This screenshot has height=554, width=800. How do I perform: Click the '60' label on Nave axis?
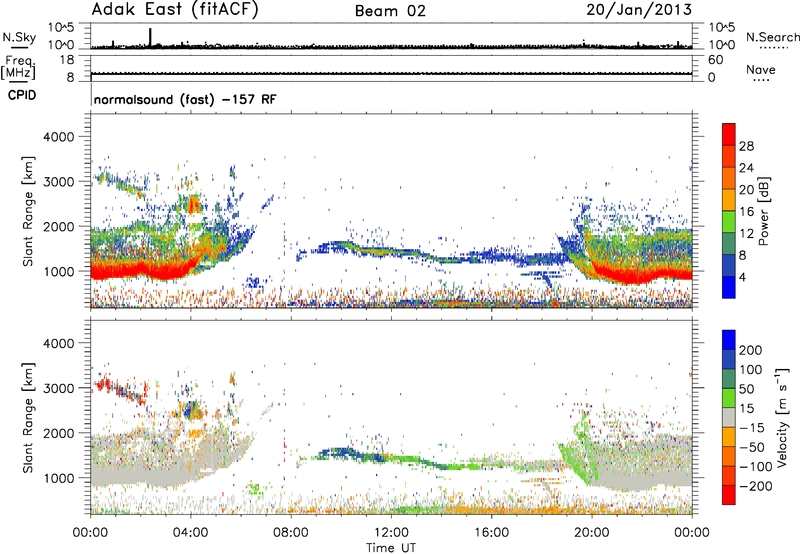click(715, 60)
